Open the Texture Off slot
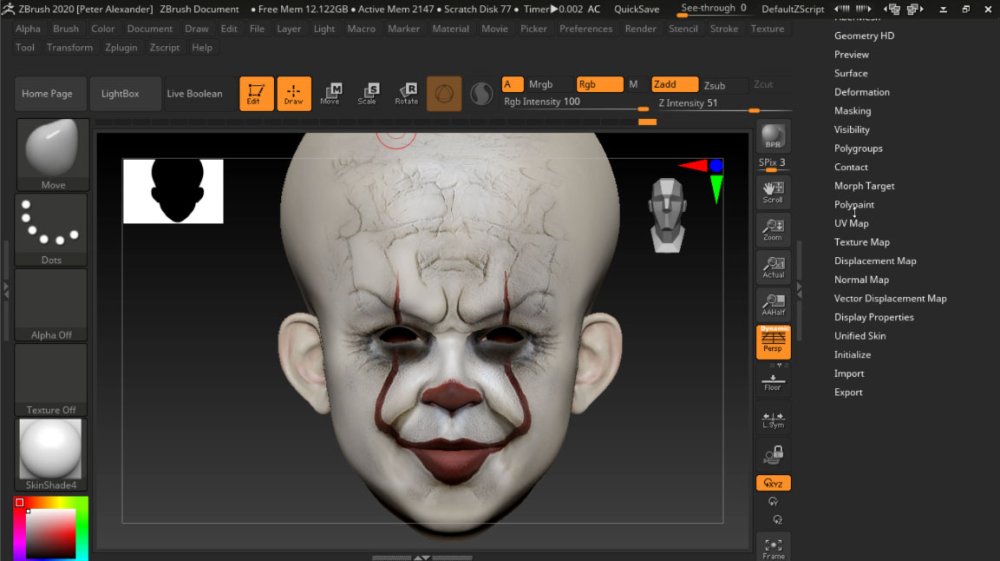This screenshot has height=561, width=1000. click(52, 380)
